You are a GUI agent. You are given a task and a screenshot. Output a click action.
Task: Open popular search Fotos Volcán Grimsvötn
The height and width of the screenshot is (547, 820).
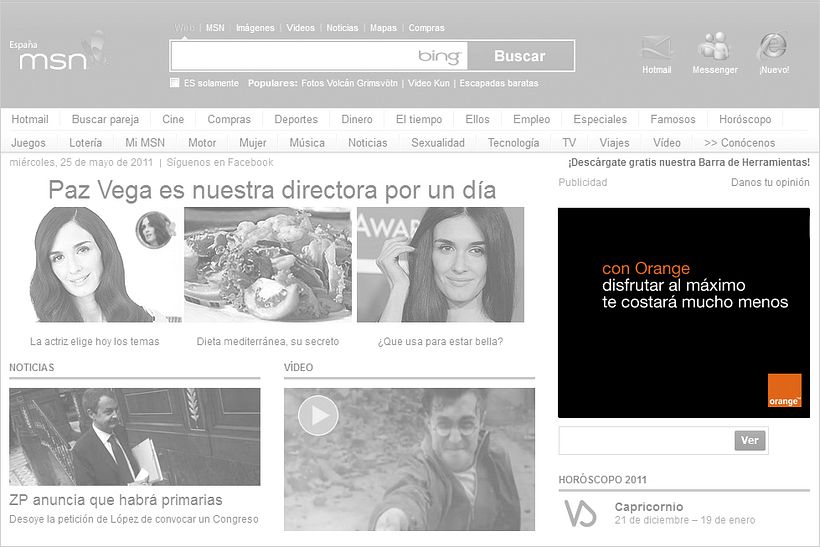(349, 83)
